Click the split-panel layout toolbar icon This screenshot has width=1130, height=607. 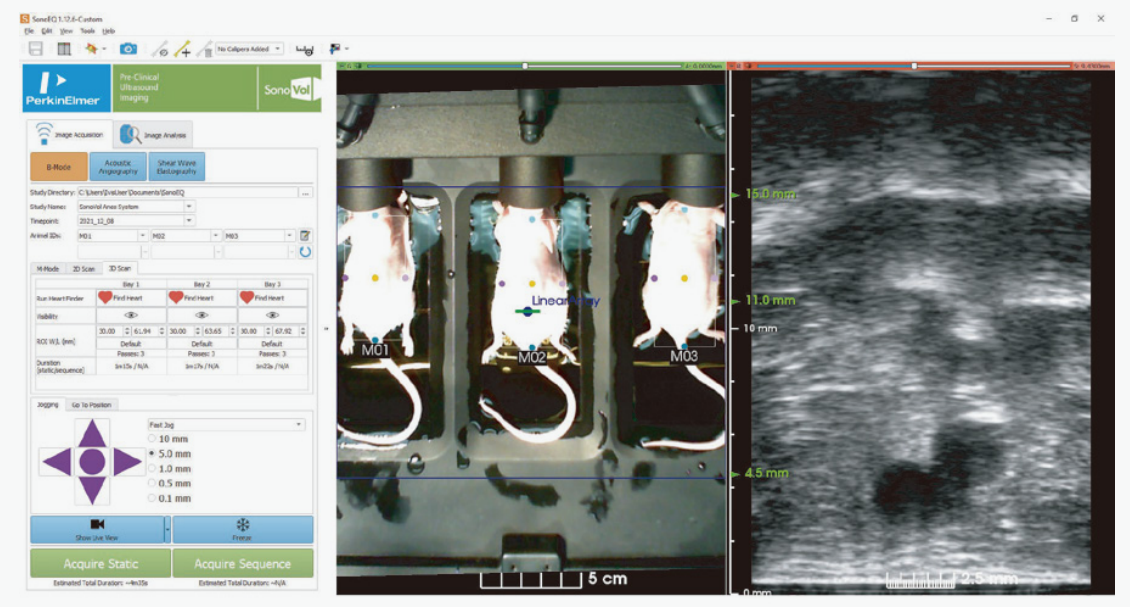point(64,49)
